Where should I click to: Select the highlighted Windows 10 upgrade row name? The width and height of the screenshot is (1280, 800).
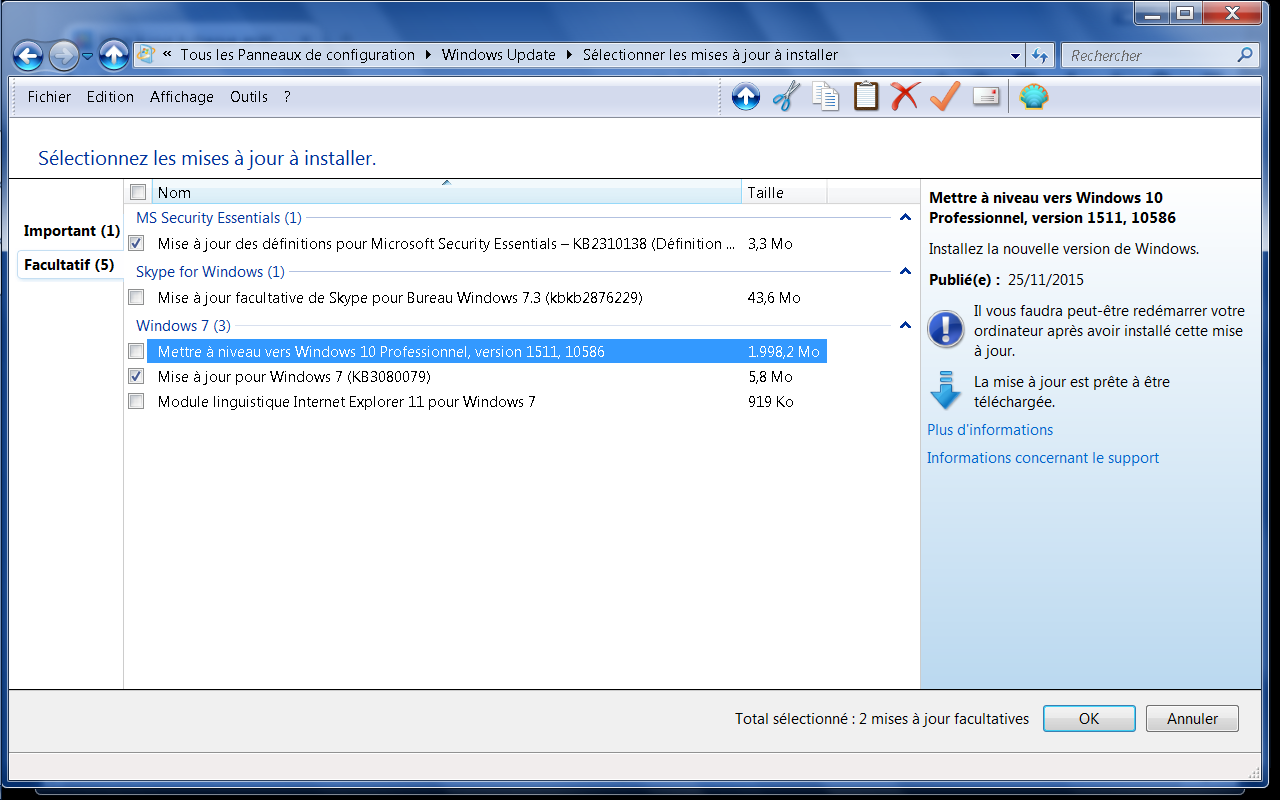click(381, 351)
